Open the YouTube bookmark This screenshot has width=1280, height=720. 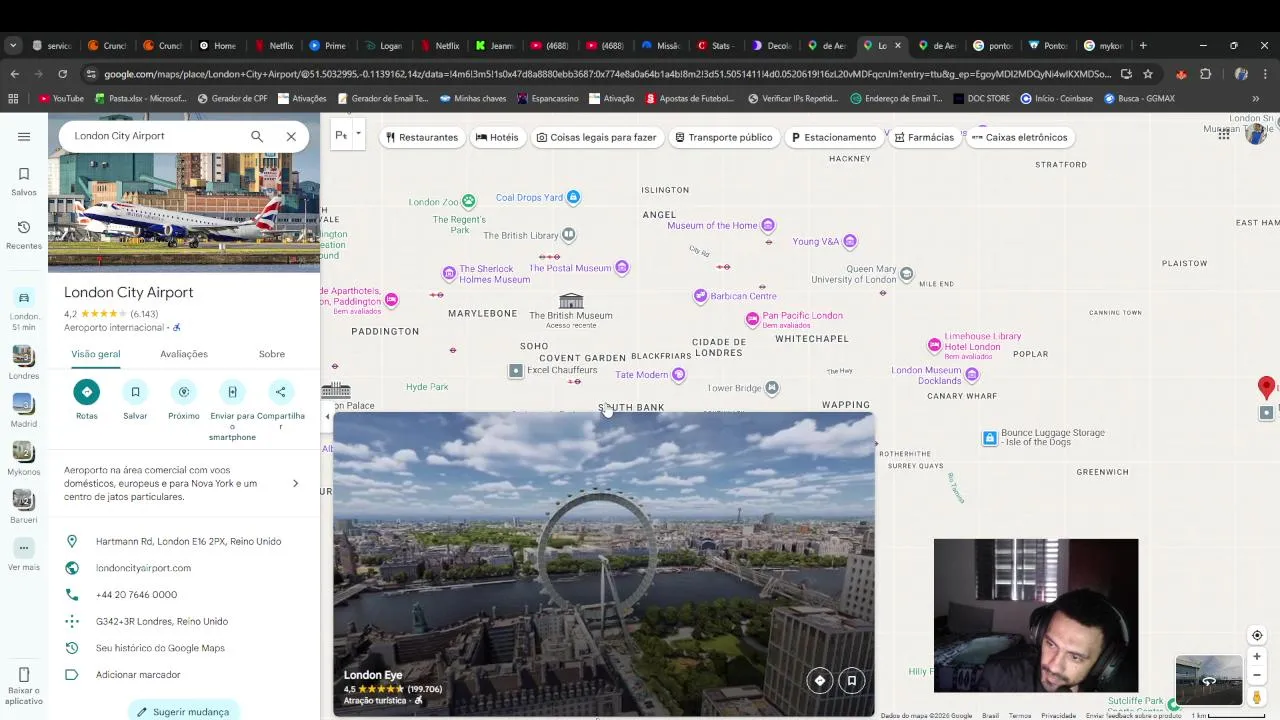[61, 98]
